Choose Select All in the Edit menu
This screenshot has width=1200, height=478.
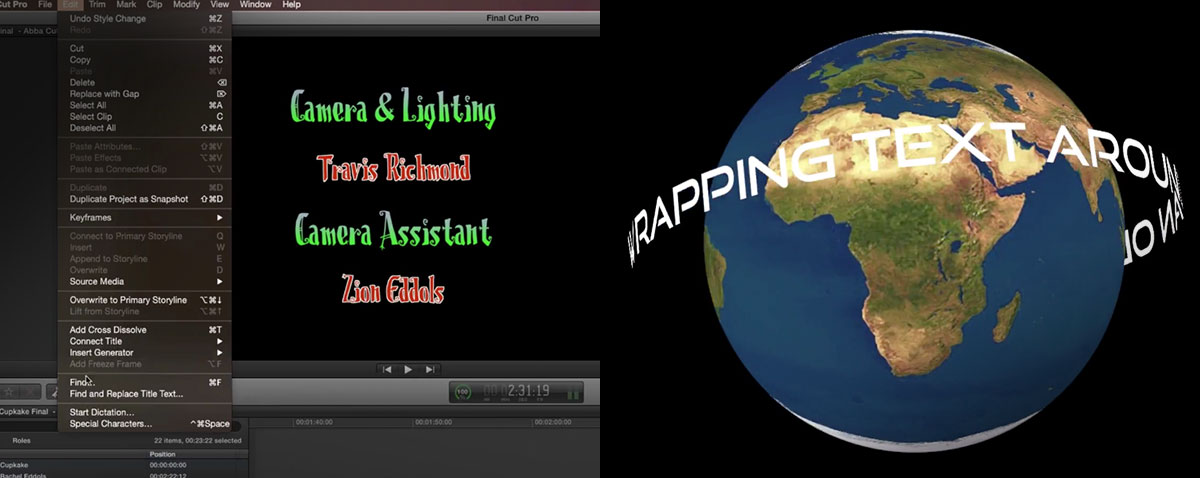[145, 105]
